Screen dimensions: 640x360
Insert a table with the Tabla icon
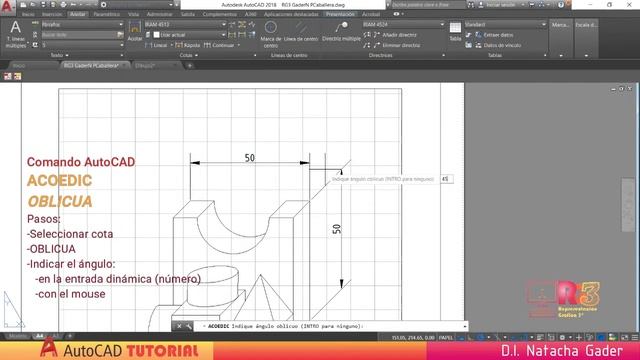[455, 27]
